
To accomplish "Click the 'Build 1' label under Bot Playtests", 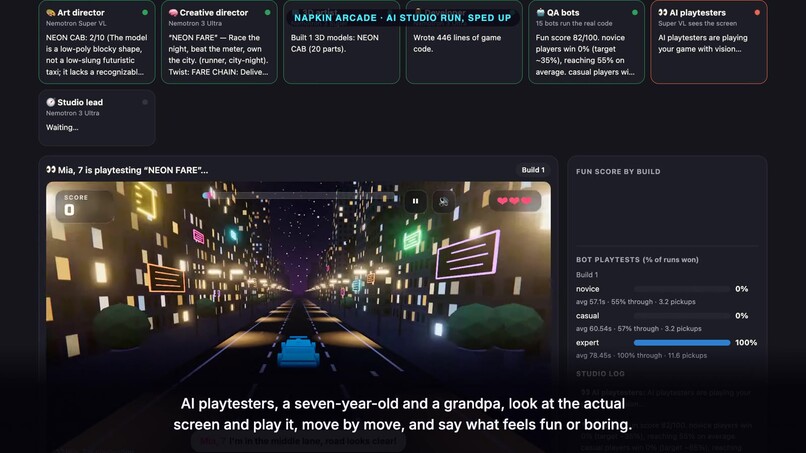I will click(x=587, y=275).
